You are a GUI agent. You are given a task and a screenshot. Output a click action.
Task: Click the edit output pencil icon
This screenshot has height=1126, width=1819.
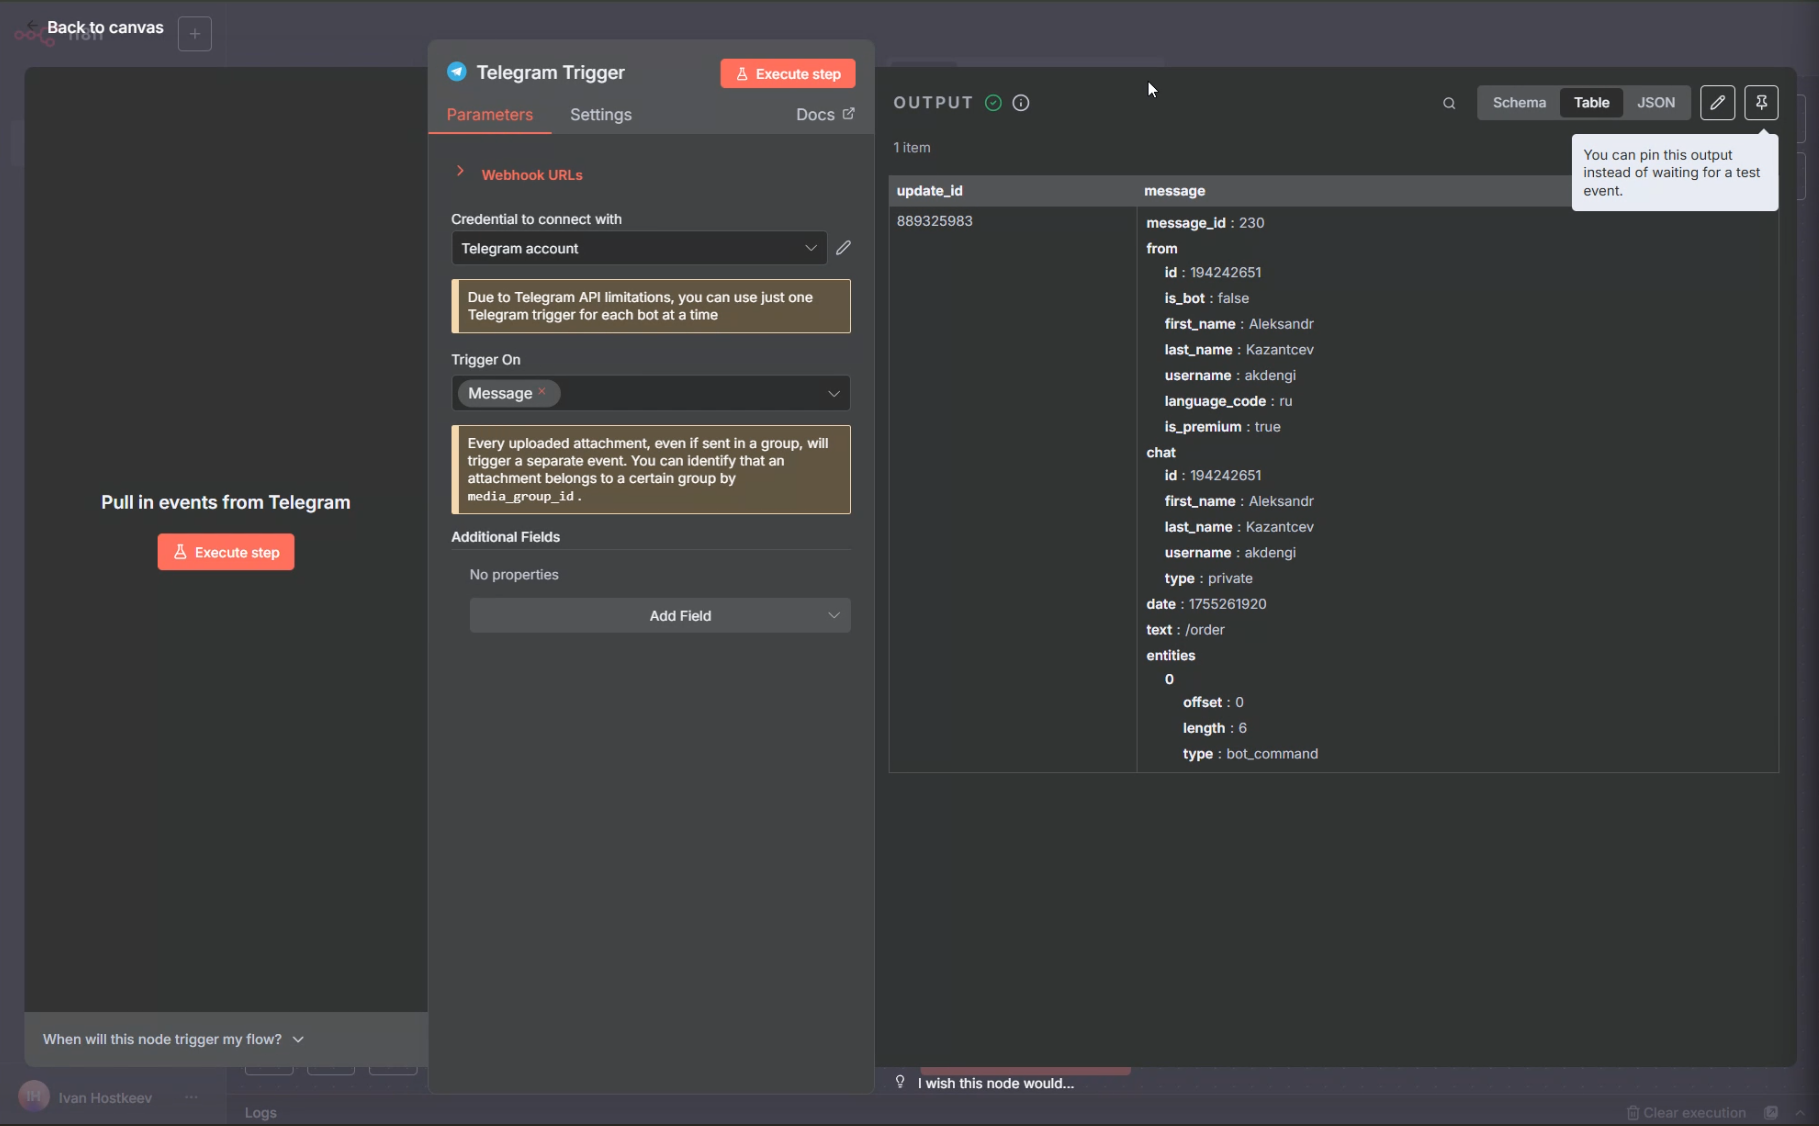tap(1717, 103)
